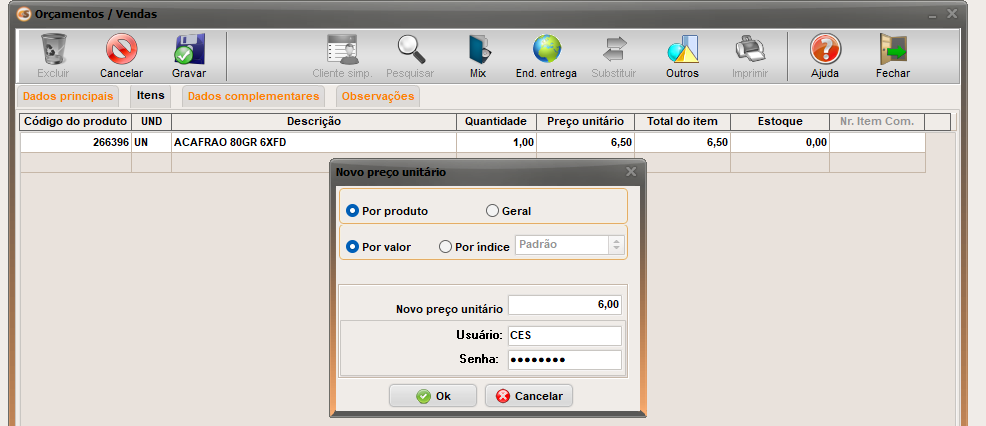The height and width of the screenshot is (426, 986).
Task: Open Ajuda help icon
Action: click(x=824, y=49)
